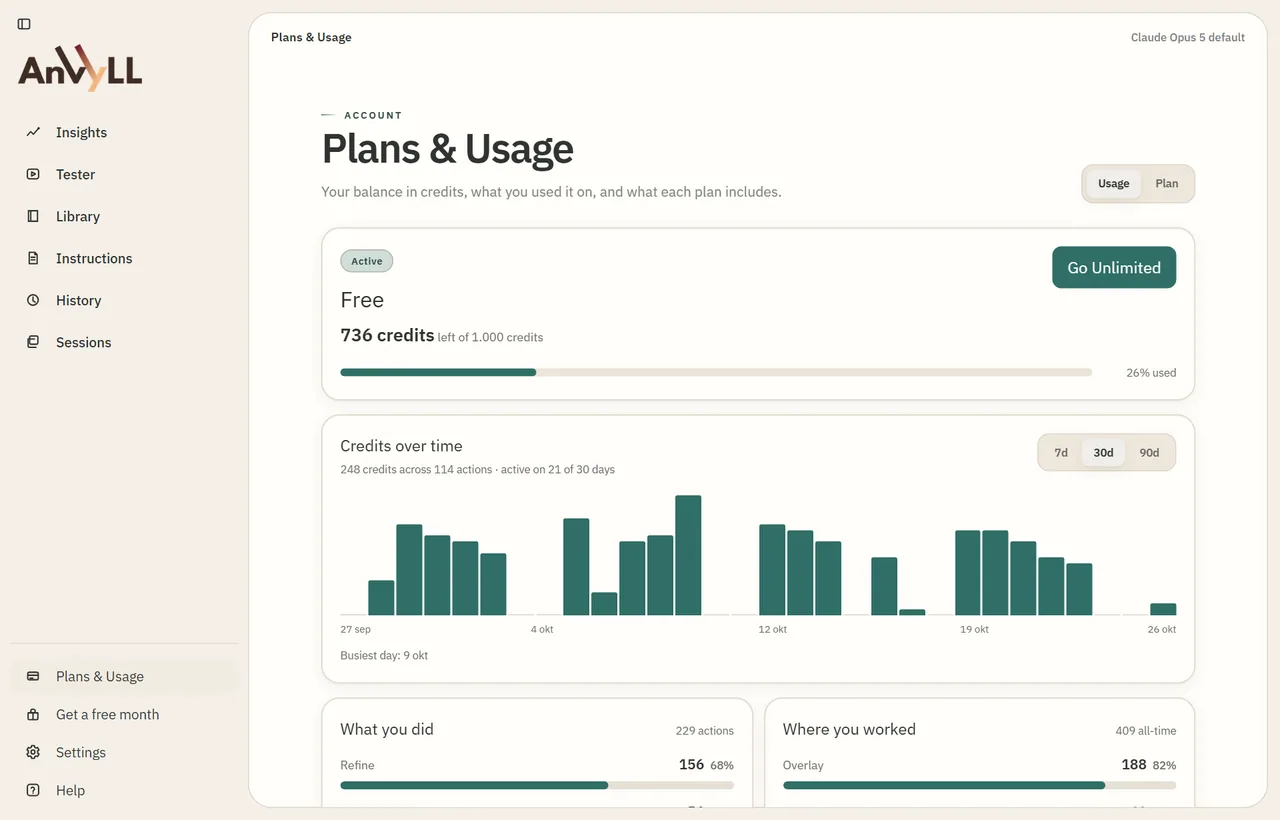Click the Tester play icon
This screenshot has height=820, width=1280.
coord(33,174)
